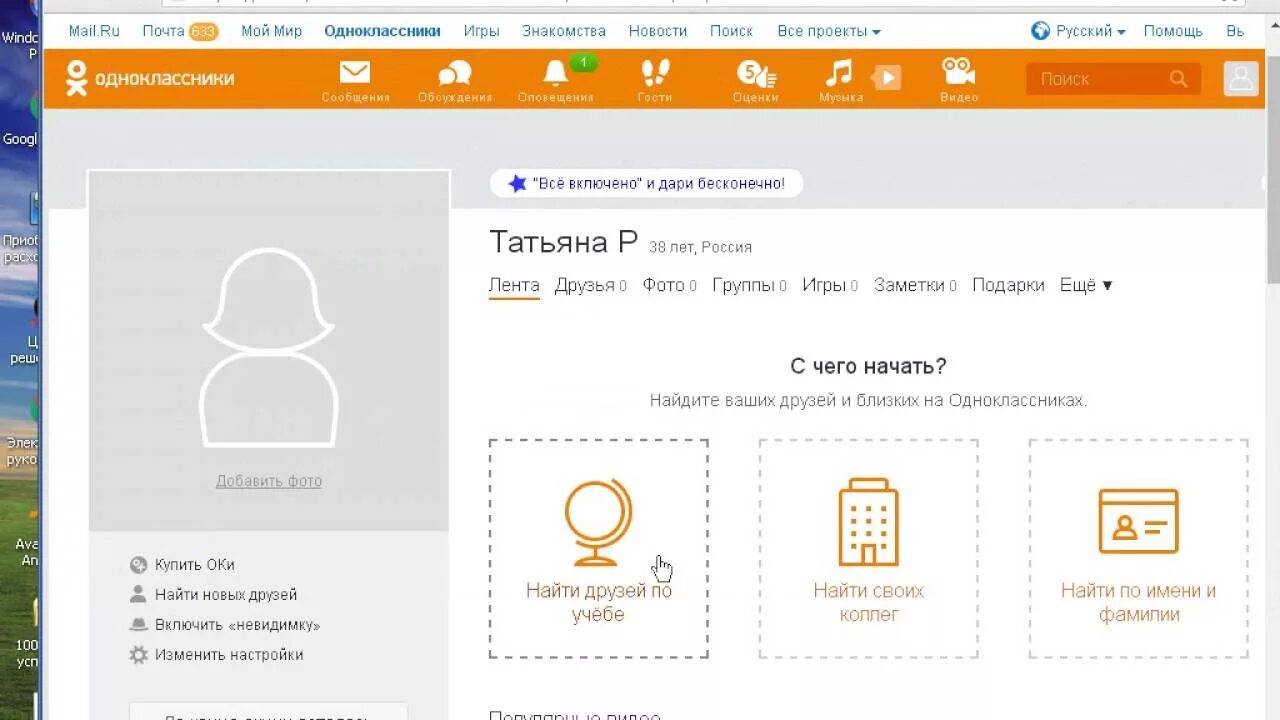
Task: Expand the Все проекты dropdown
Action: pyautogui.click(x=829, y=31)
